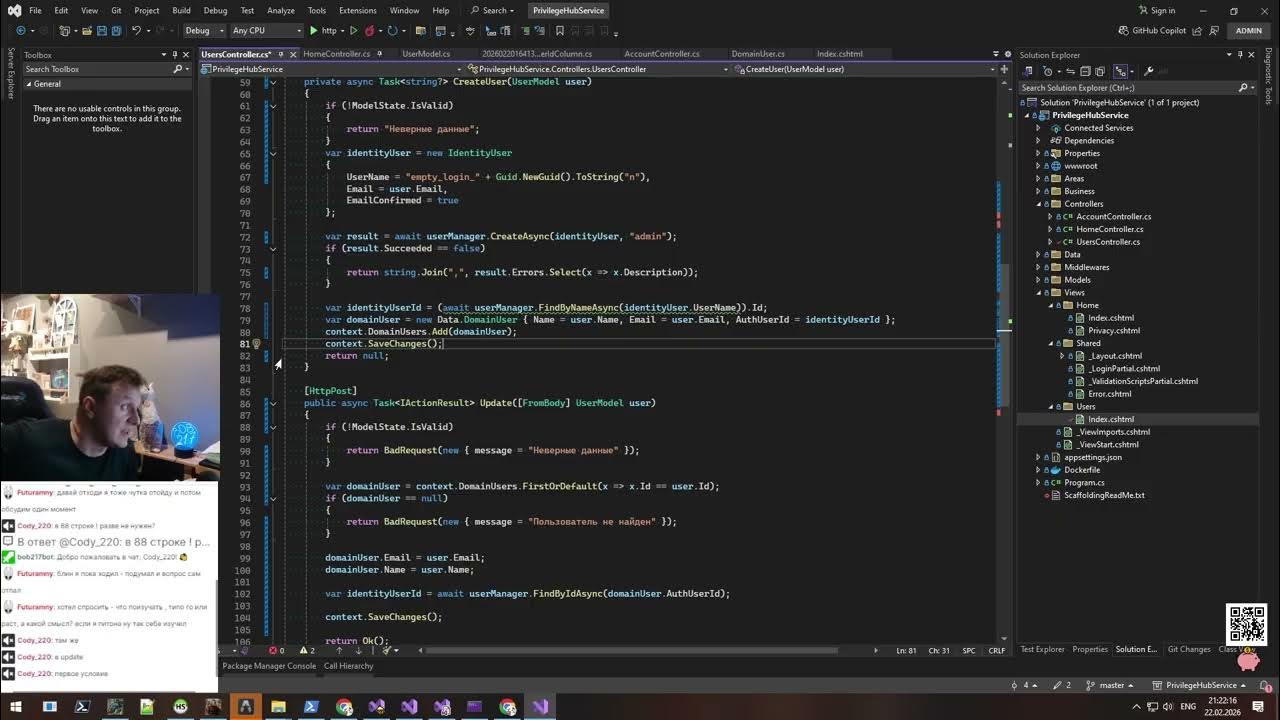Open Call Hierarchy panel
This screenshot has width=1280, height=720.
coord(348,666)
